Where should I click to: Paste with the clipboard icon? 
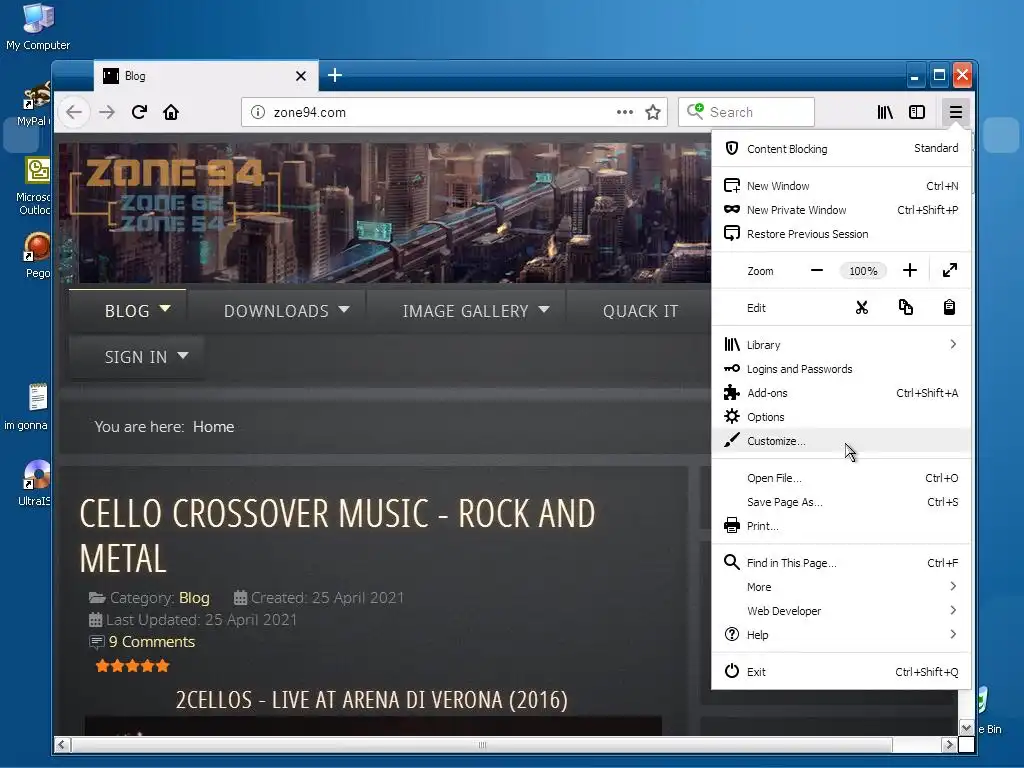tap(950, 308)
